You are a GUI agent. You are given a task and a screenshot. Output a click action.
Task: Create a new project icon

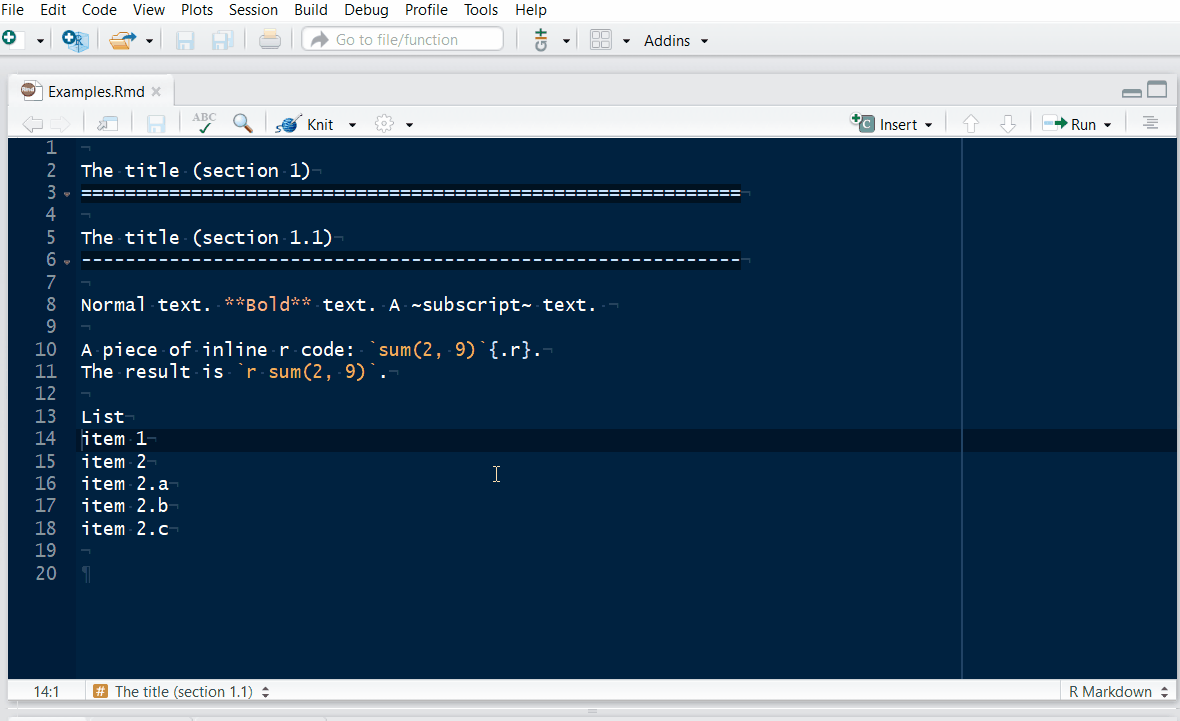point(75,40)
